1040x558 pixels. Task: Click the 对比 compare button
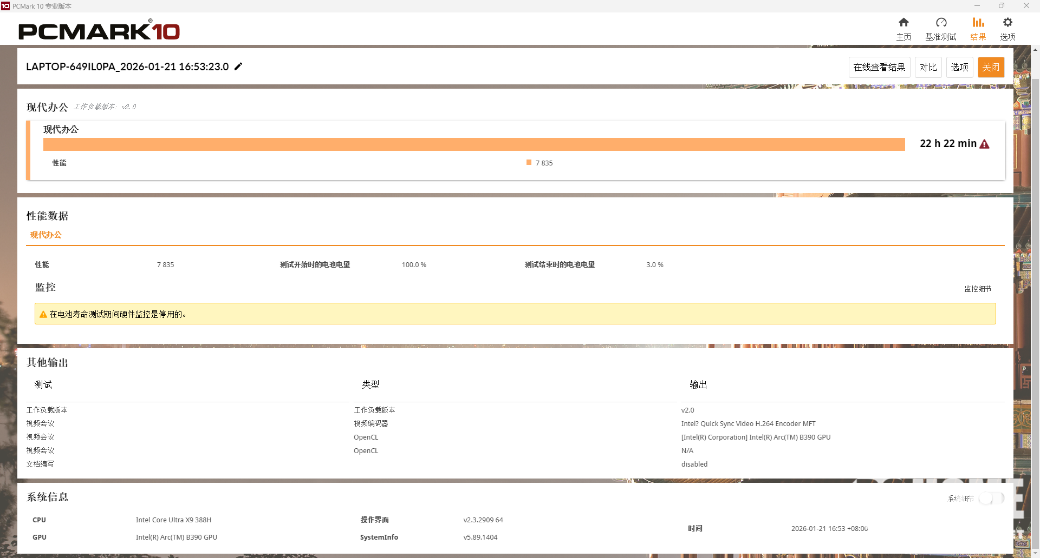(x=928, y=67)
